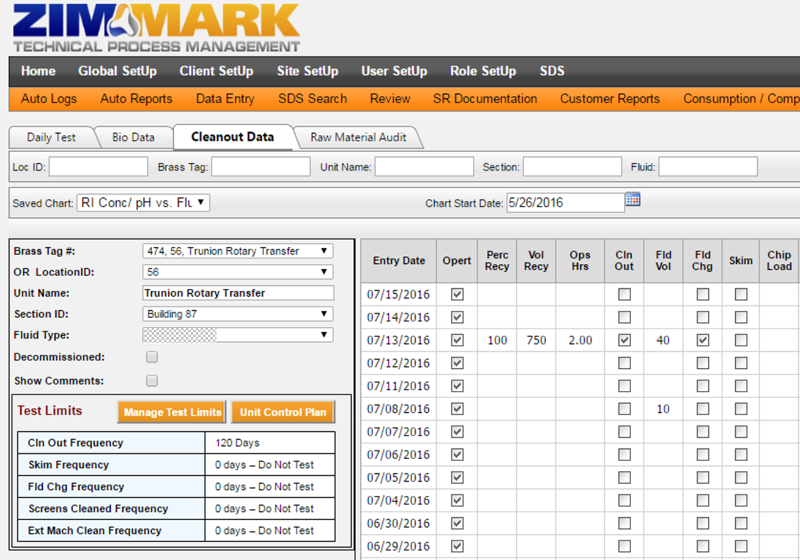
Task: Click the Entry Date column header
Action: 398,261
